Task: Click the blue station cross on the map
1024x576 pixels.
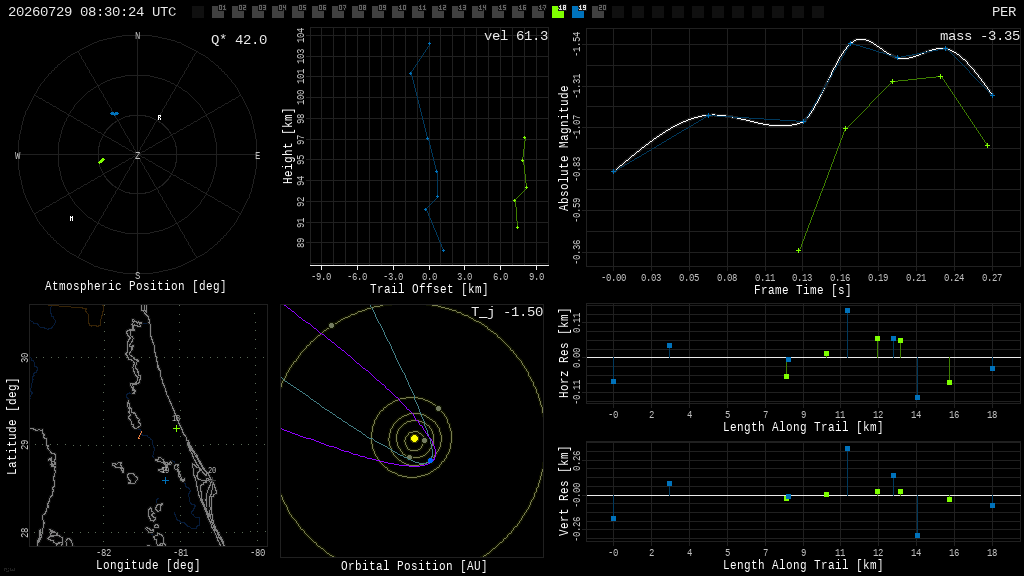Action: [165, 481]
